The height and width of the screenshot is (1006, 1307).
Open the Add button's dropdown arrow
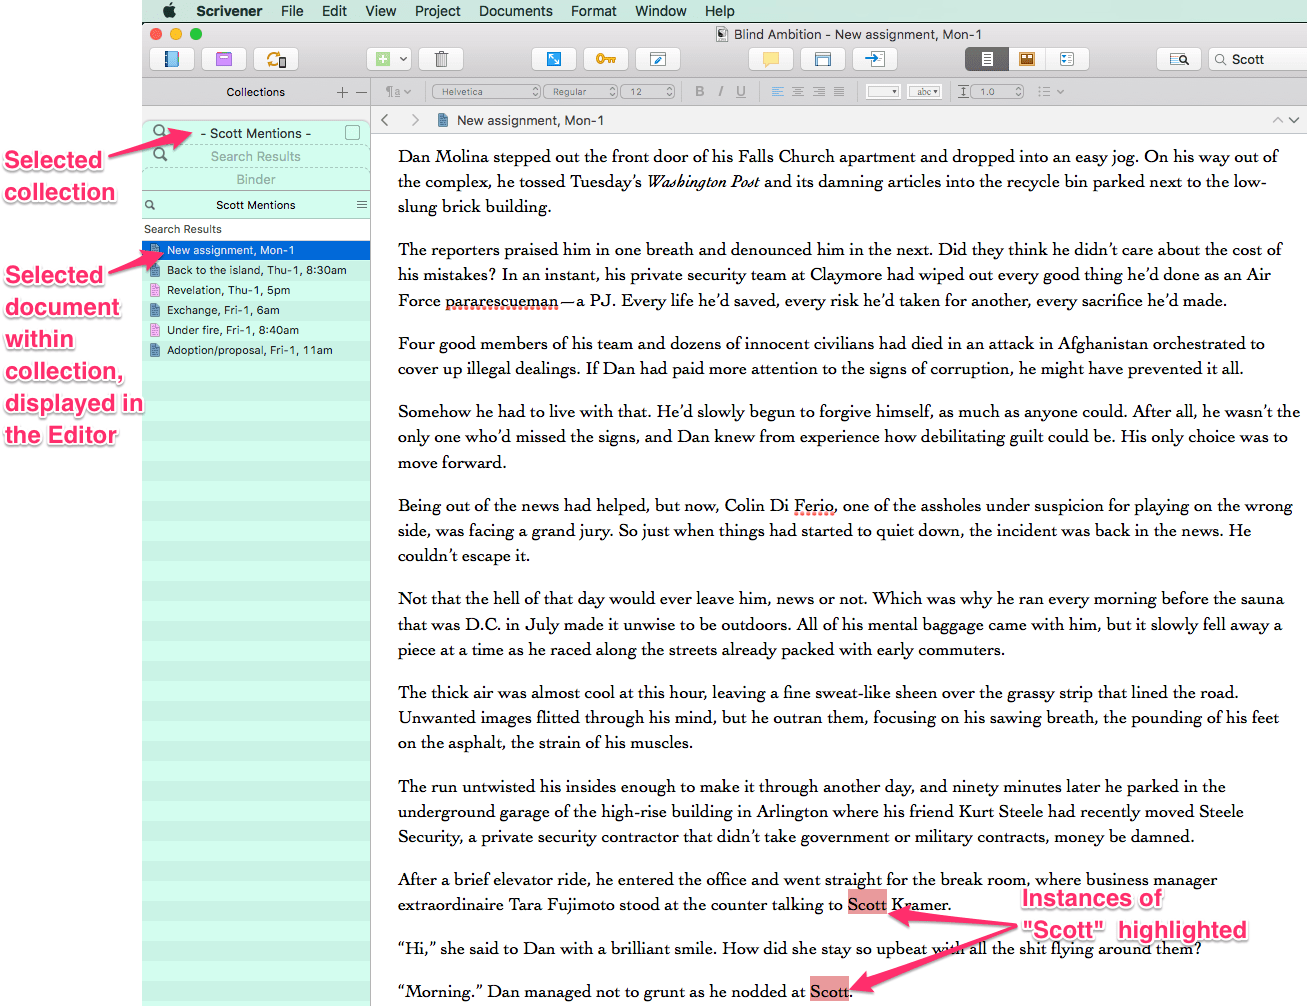point(404,59)
